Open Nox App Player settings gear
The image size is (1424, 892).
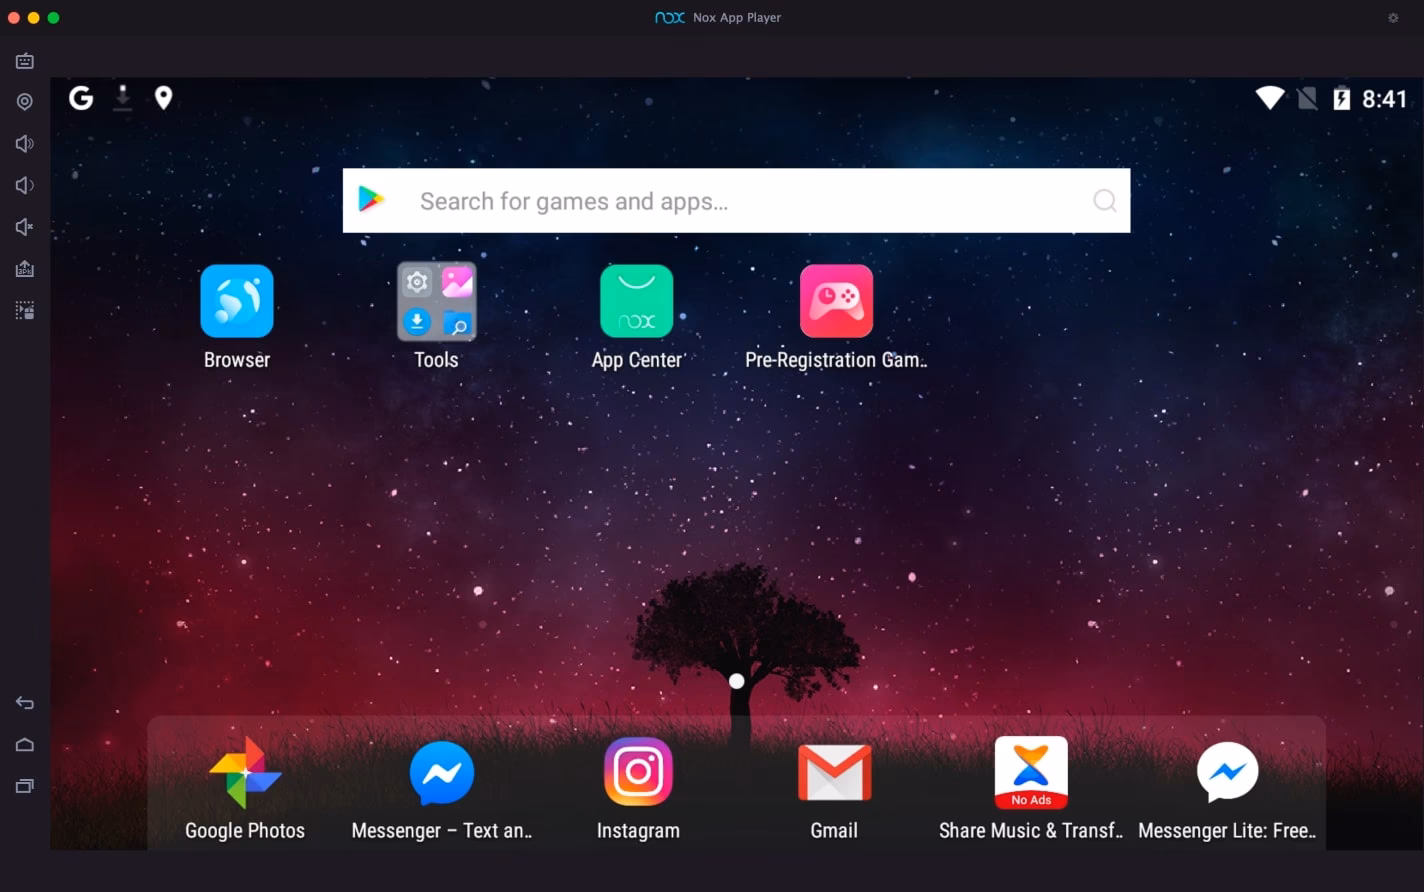1393,17
